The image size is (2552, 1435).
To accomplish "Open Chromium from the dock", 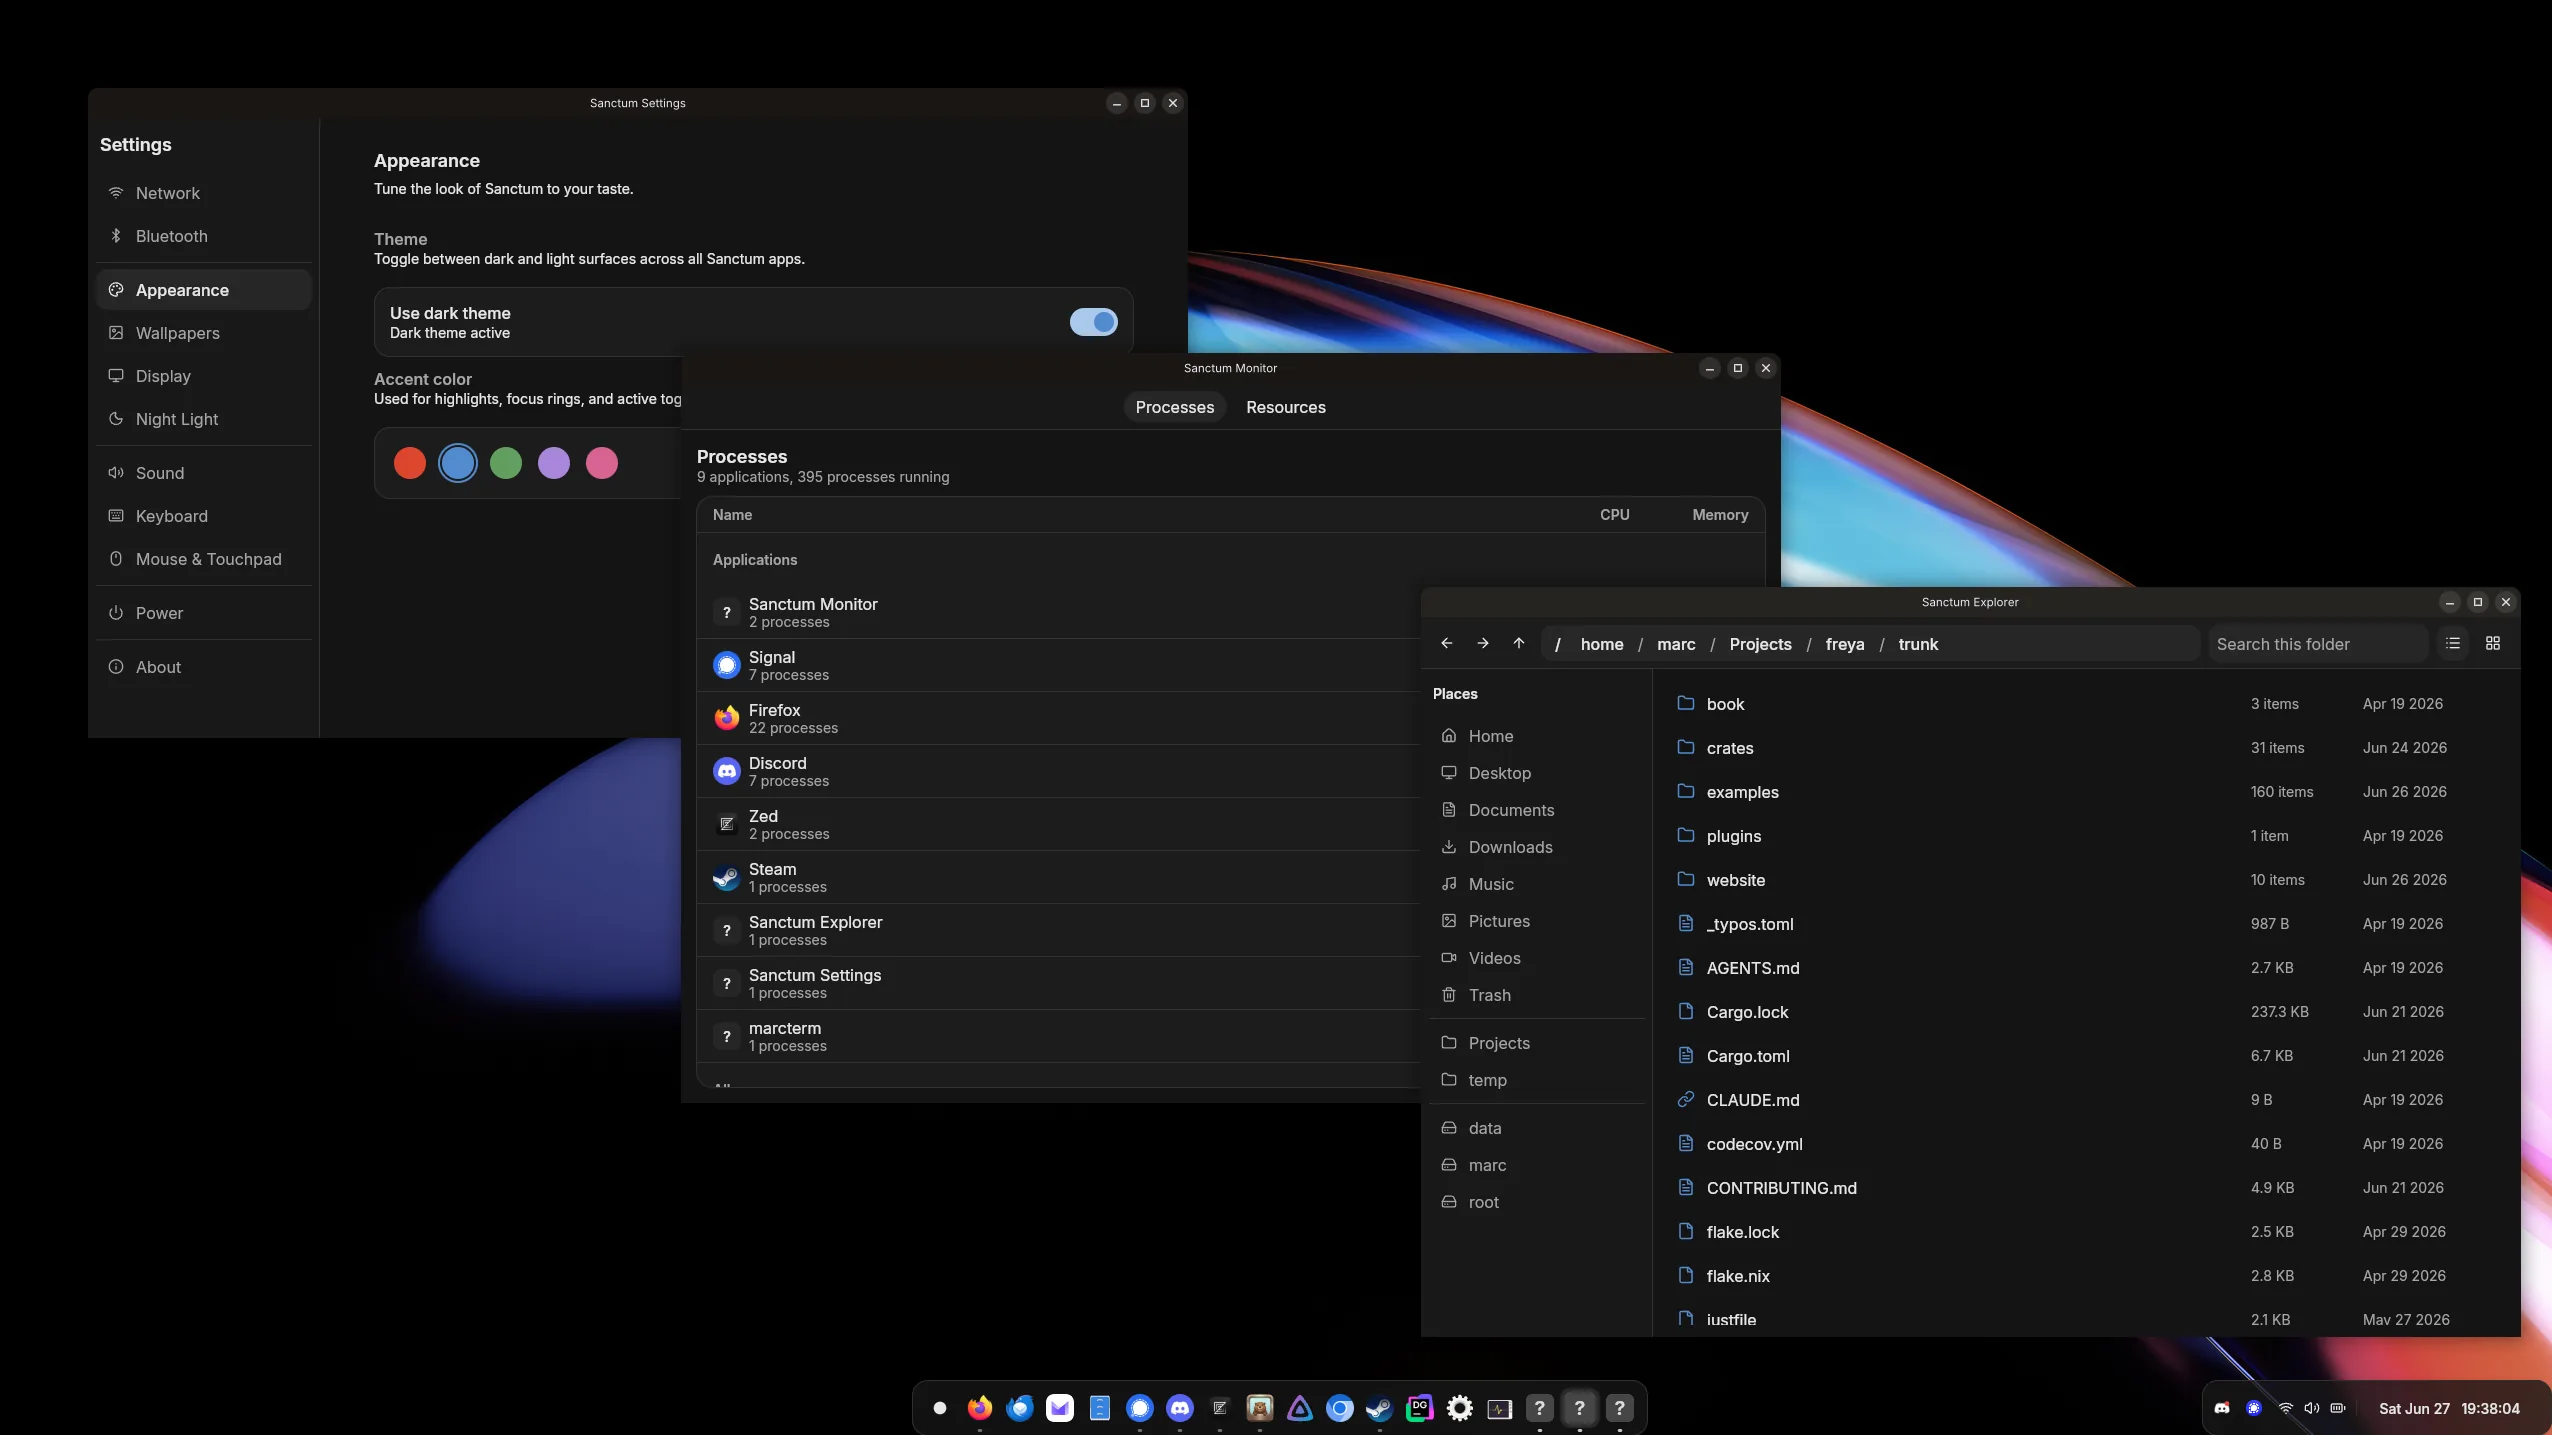I will point(1339,1408).
